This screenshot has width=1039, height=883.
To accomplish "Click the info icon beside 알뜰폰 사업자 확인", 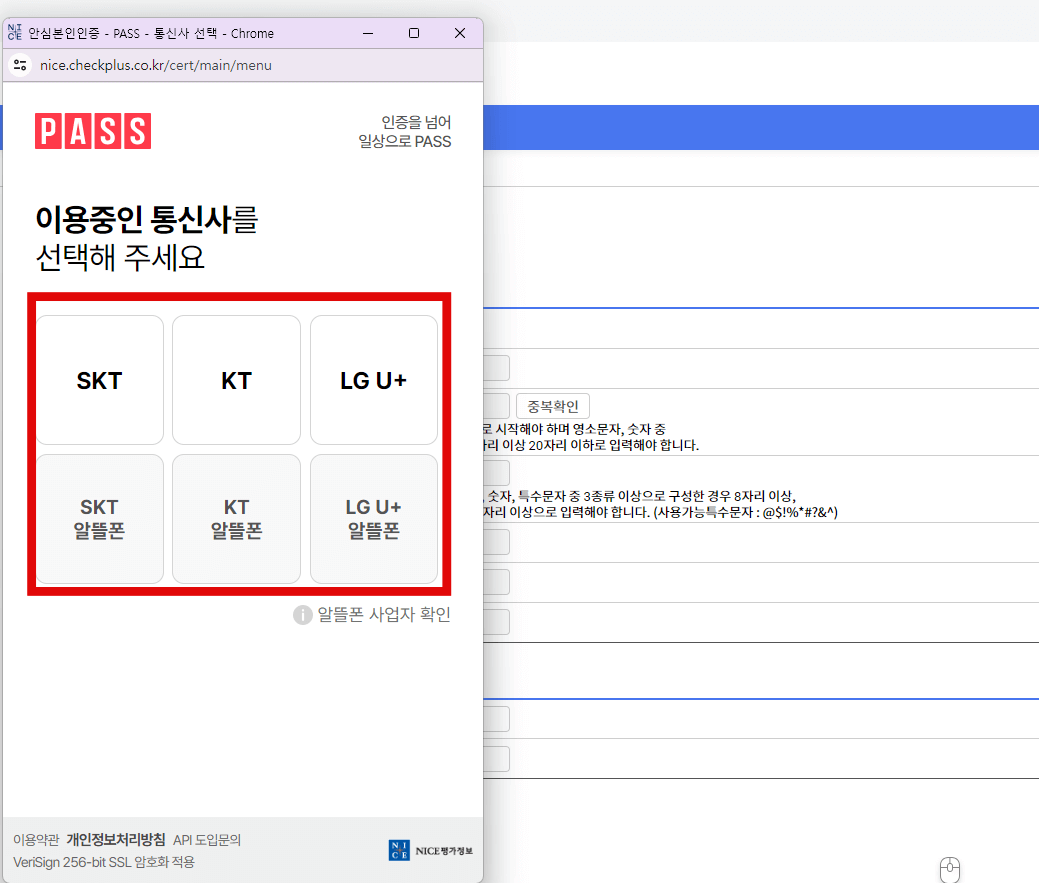I will (x=302, y=614).
